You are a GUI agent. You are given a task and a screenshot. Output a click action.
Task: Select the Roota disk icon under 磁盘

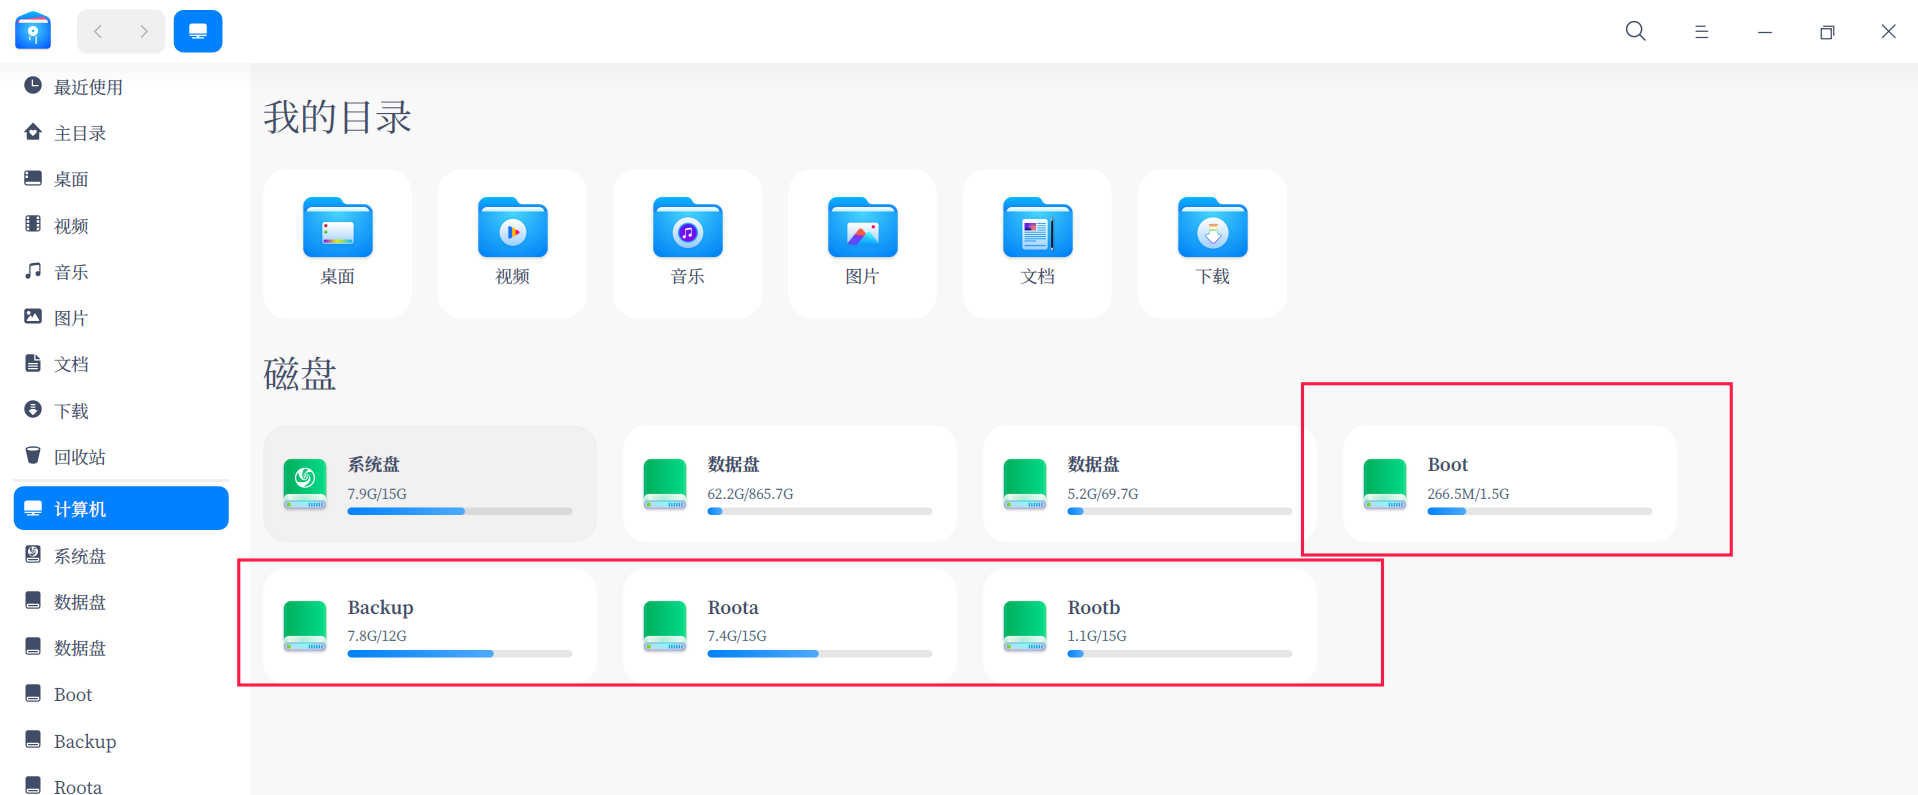[665, 626]
